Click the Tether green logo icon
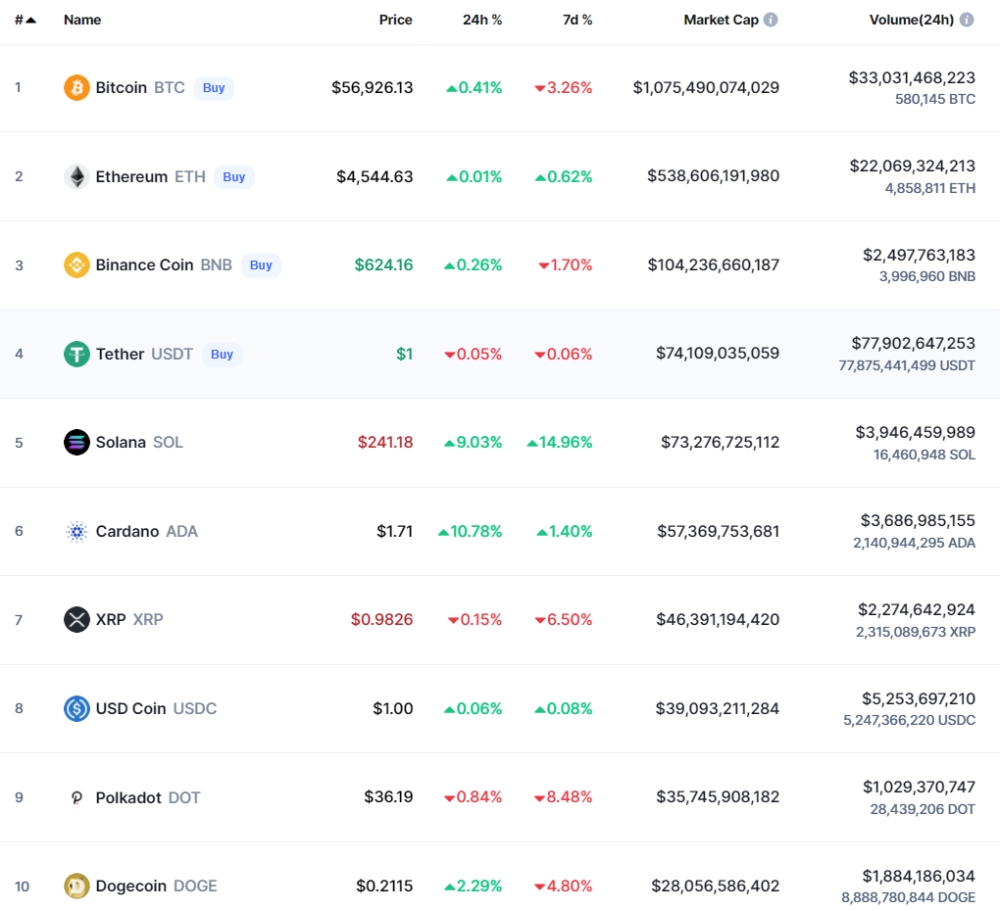This screenshot has width=1000, height=911. coord(77,354)
